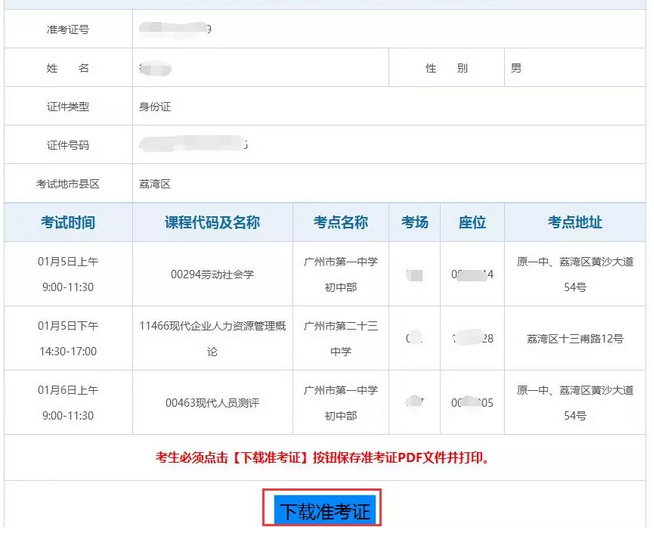Click the 01月6日上午 9:00-11:30 exam time
The image size is (654, 533).
pyautogui.click(x=68, y=403)
